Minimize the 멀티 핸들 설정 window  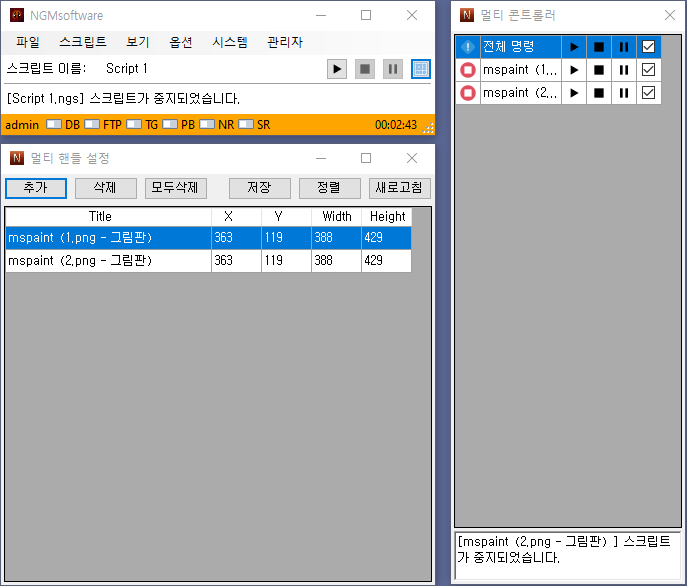pos(321,158)
